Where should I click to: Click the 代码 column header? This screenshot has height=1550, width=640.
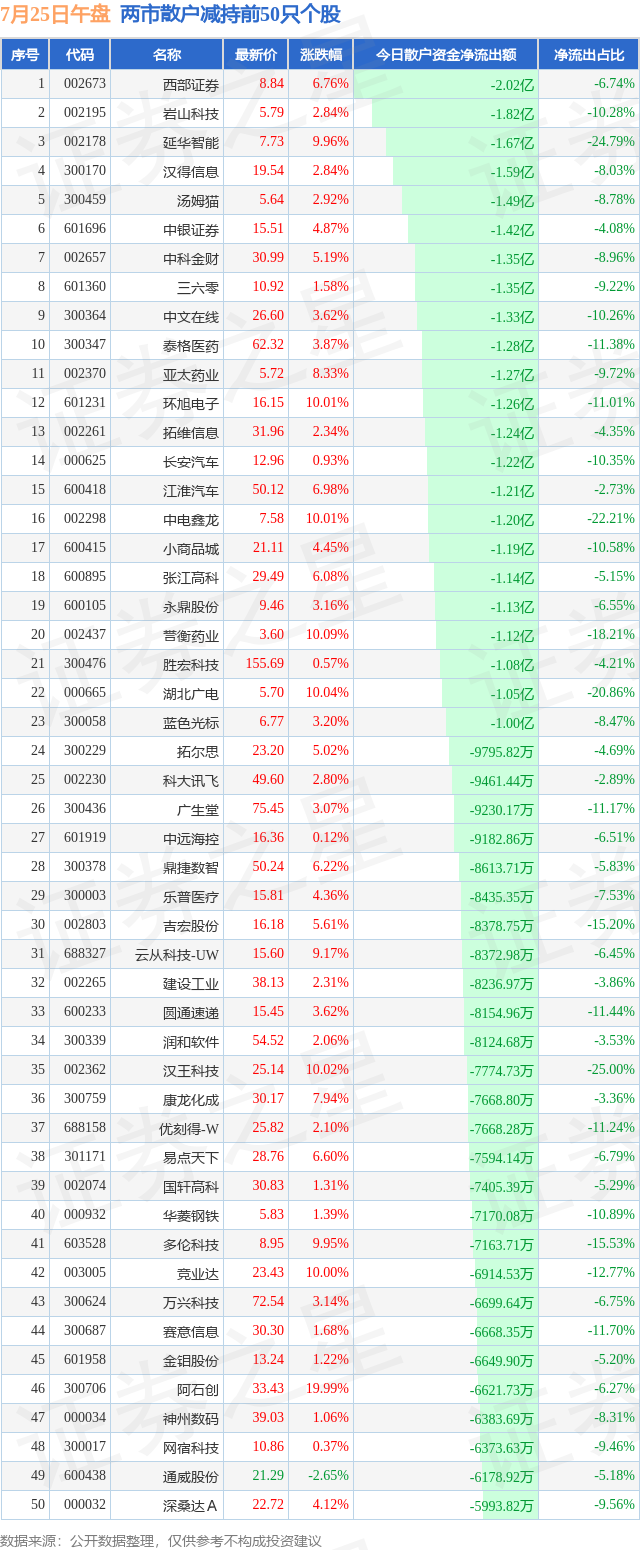coord(80,55)
